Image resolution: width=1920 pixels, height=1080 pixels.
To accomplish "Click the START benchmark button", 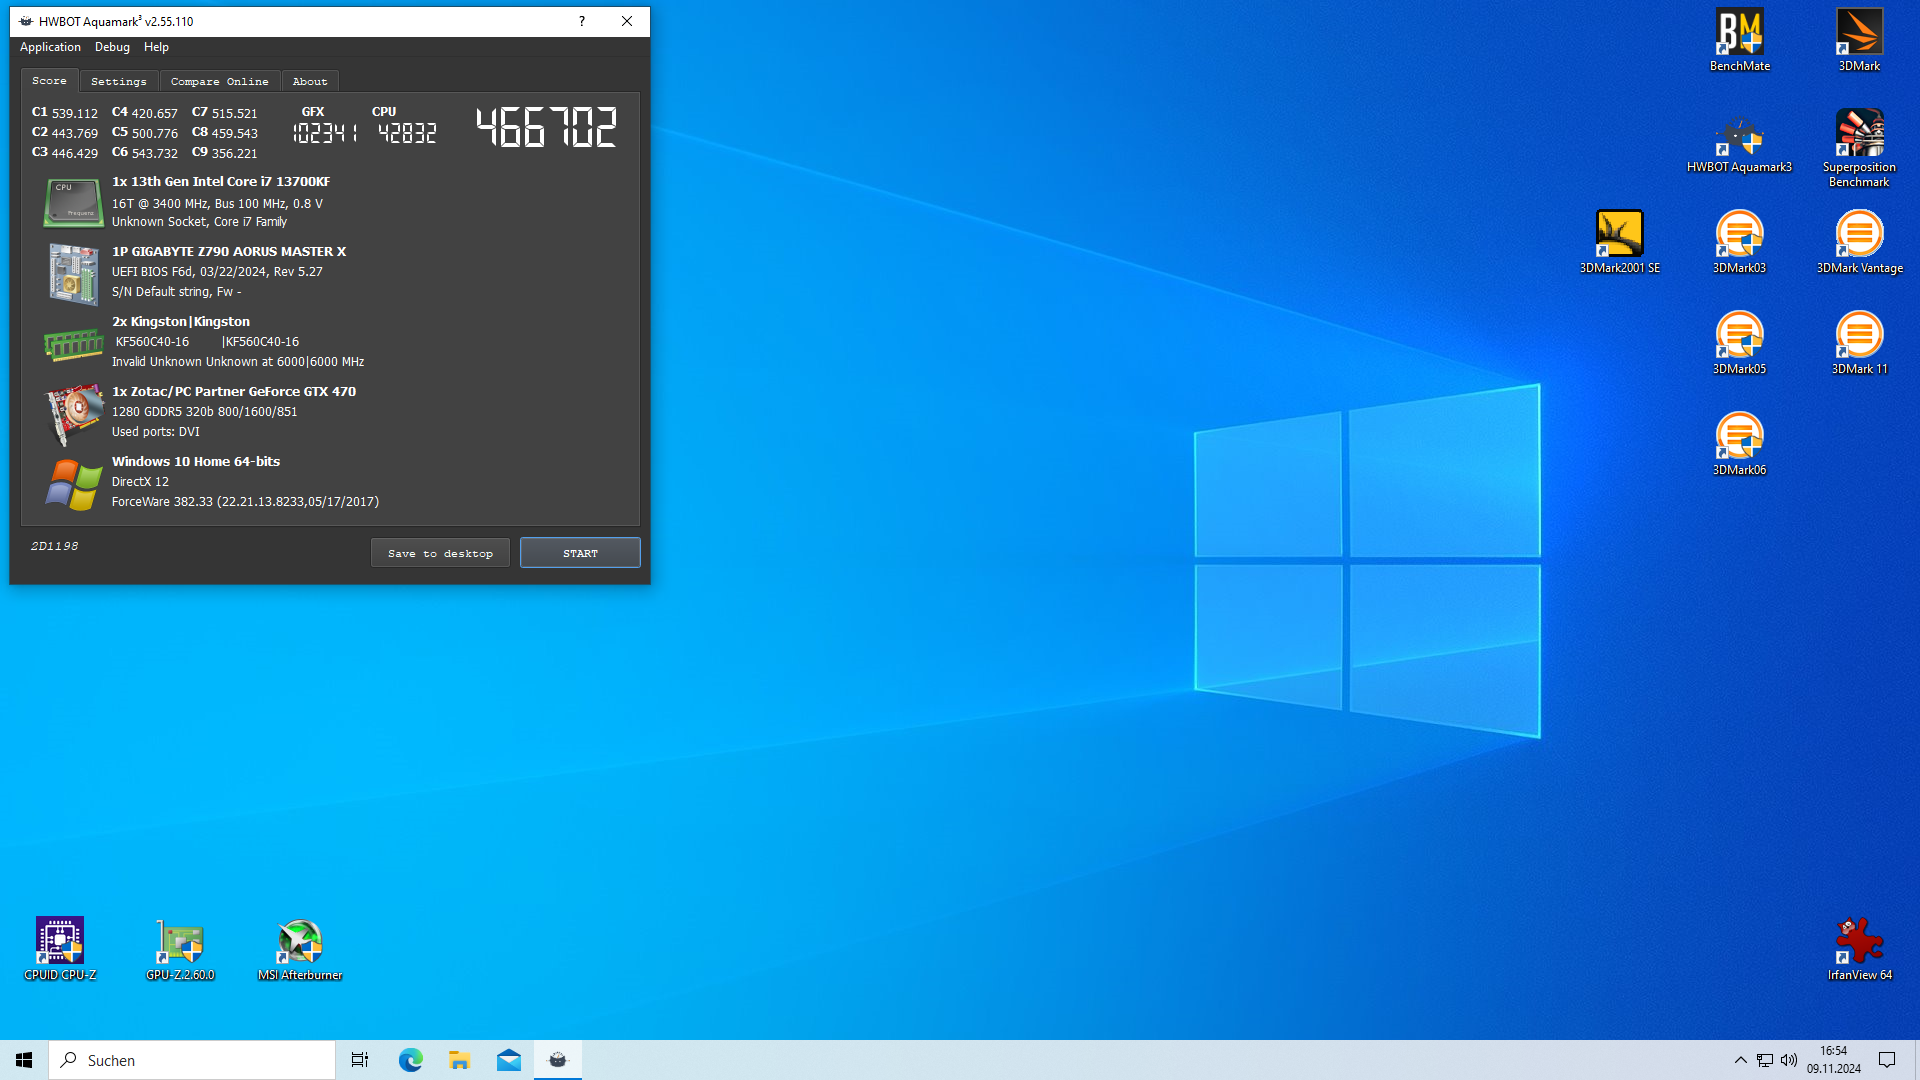I will [x=580, y=553].
